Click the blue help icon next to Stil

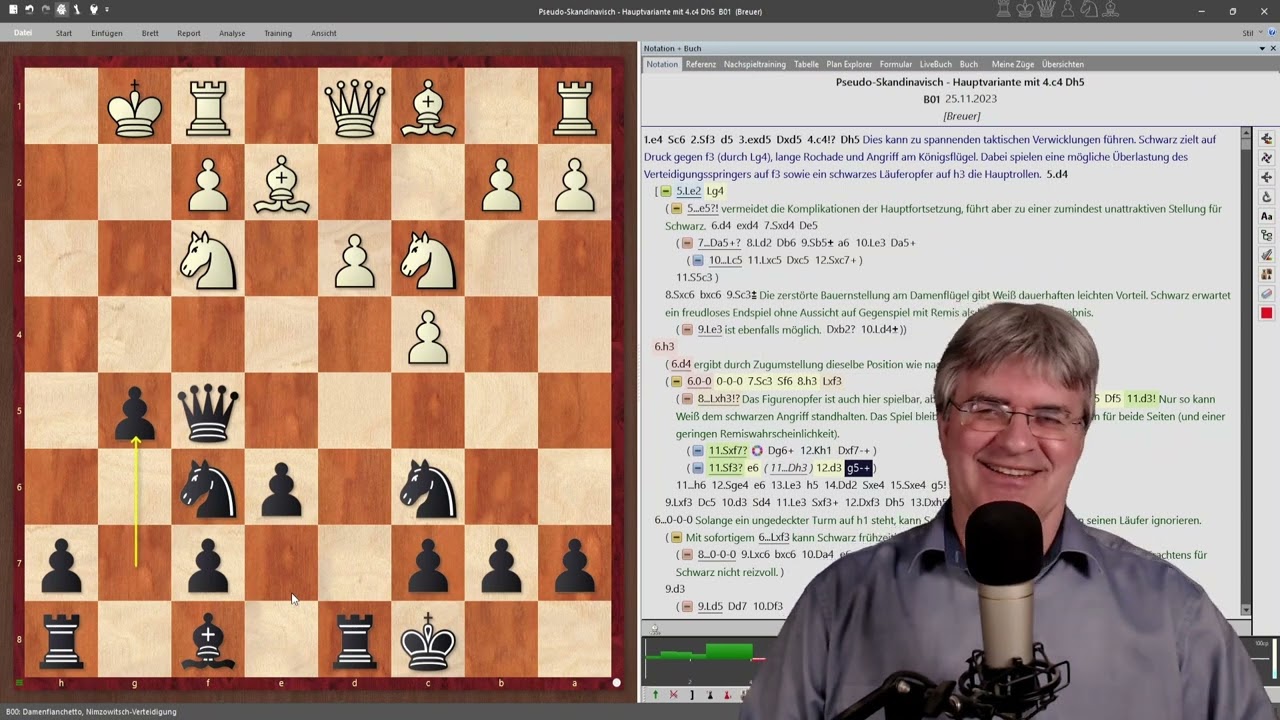pyautogui.click(x=1270, y=33)
